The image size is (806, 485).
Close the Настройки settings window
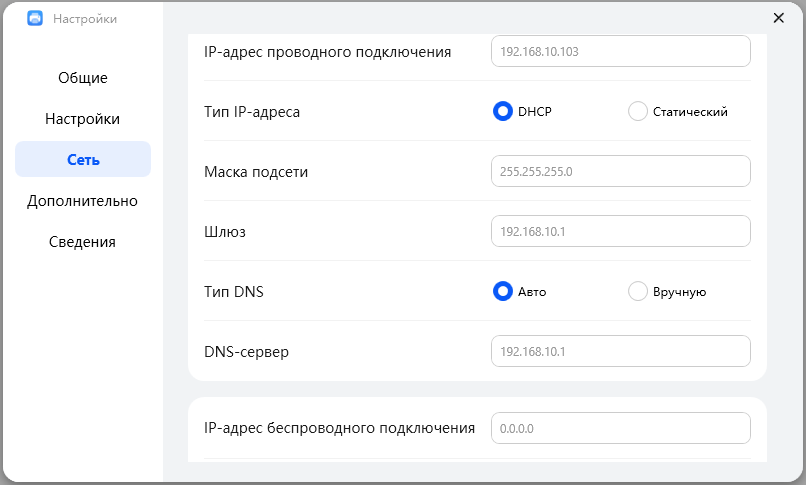click(779, 18)
